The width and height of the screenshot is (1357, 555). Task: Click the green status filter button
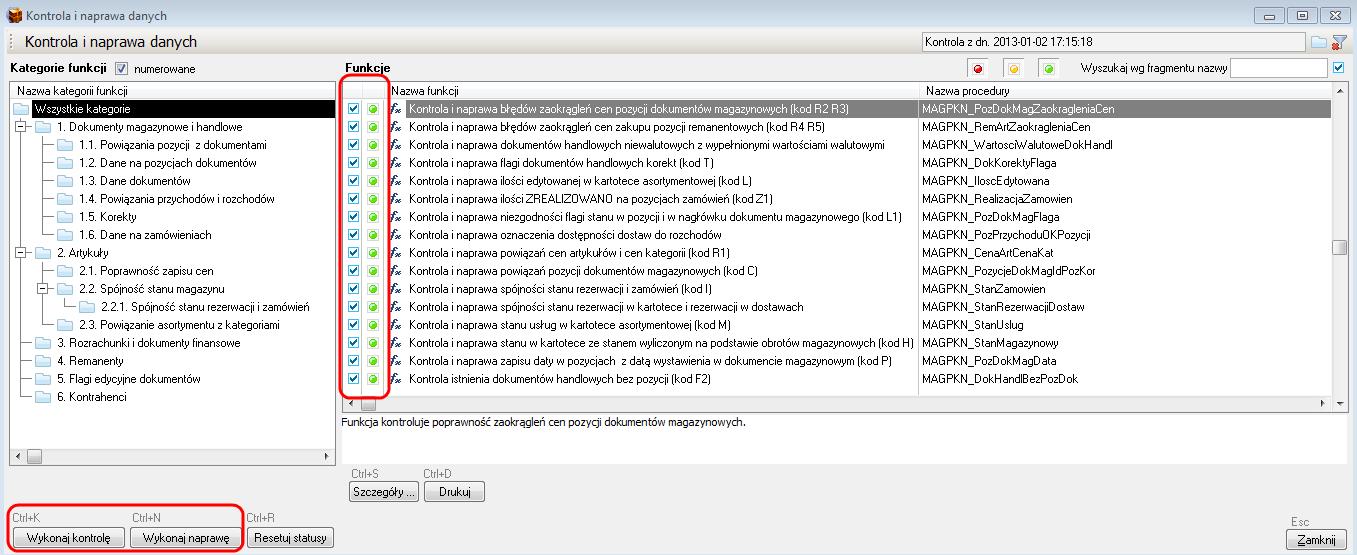[x=1048, y=68]
